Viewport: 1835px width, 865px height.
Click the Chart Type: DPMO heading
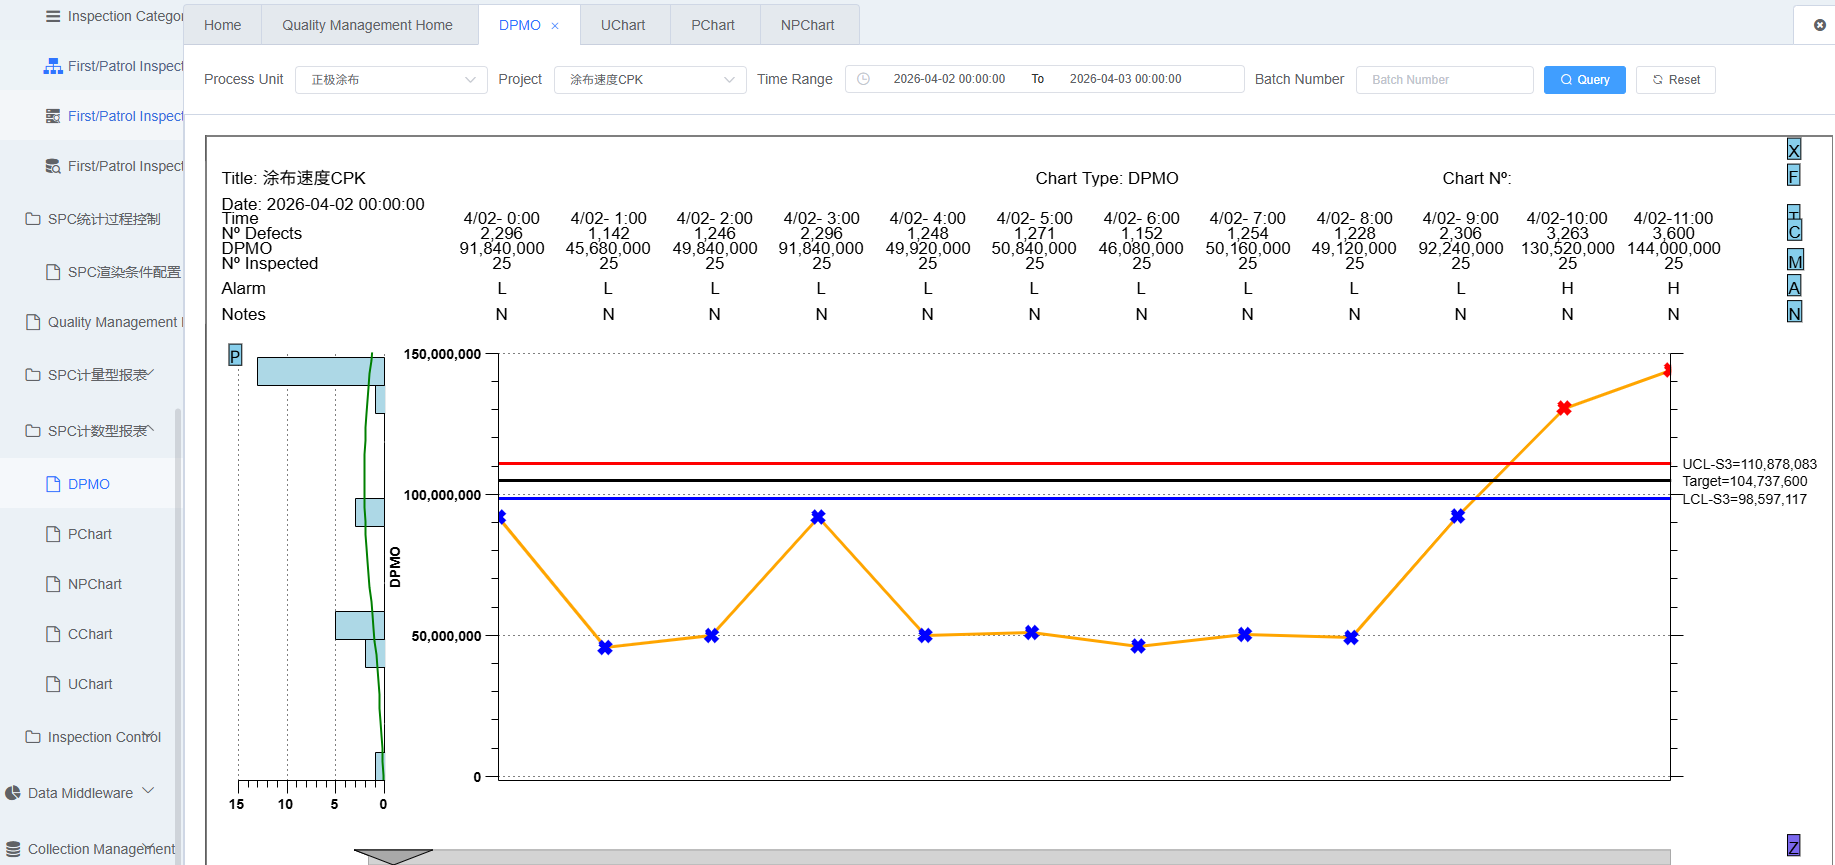coord(1107,178)
